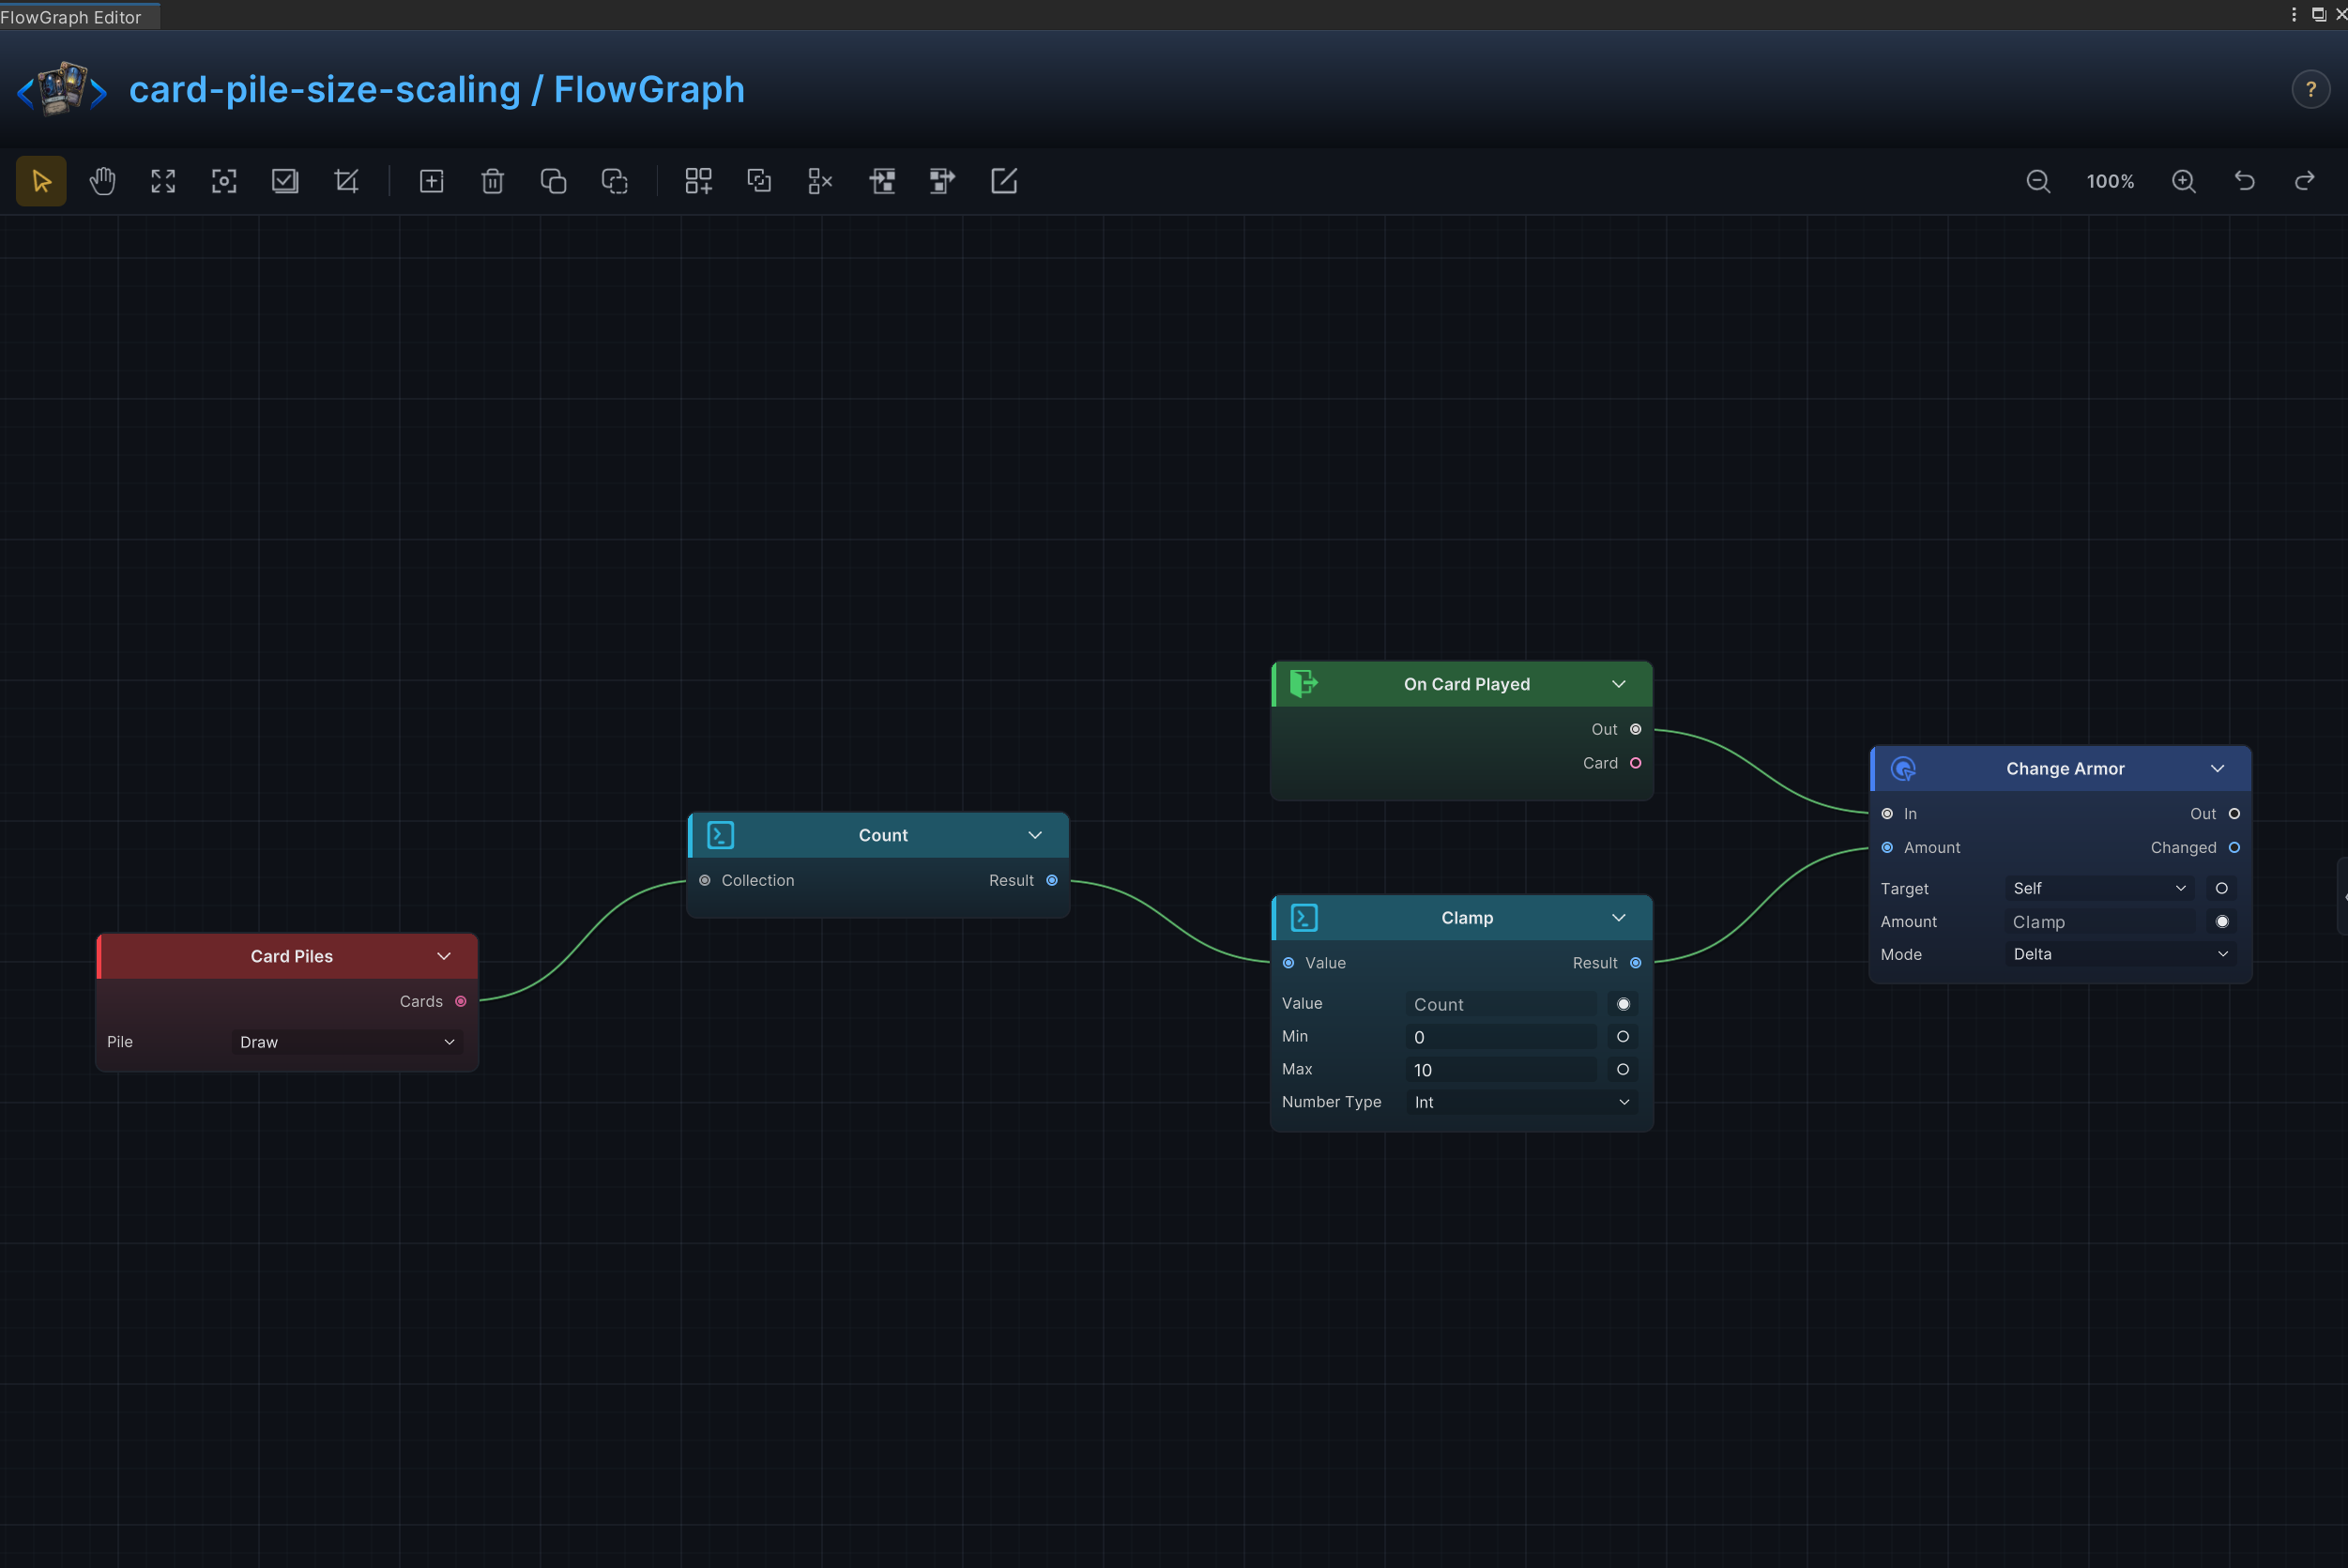Toggle the Change Armor Target port circle

(2222, 888)
